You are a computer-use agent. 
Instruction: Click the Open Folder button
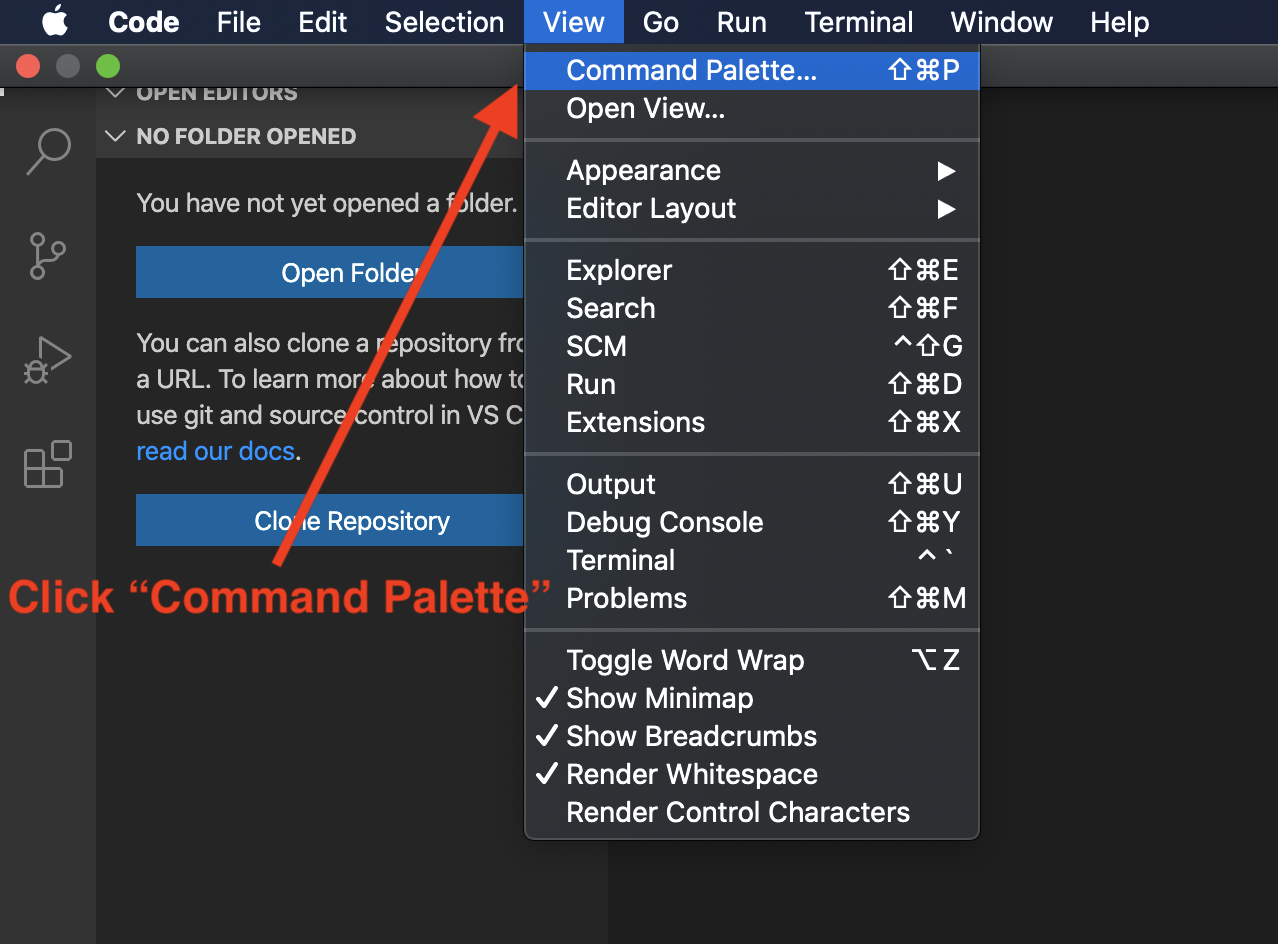(350, 272)
